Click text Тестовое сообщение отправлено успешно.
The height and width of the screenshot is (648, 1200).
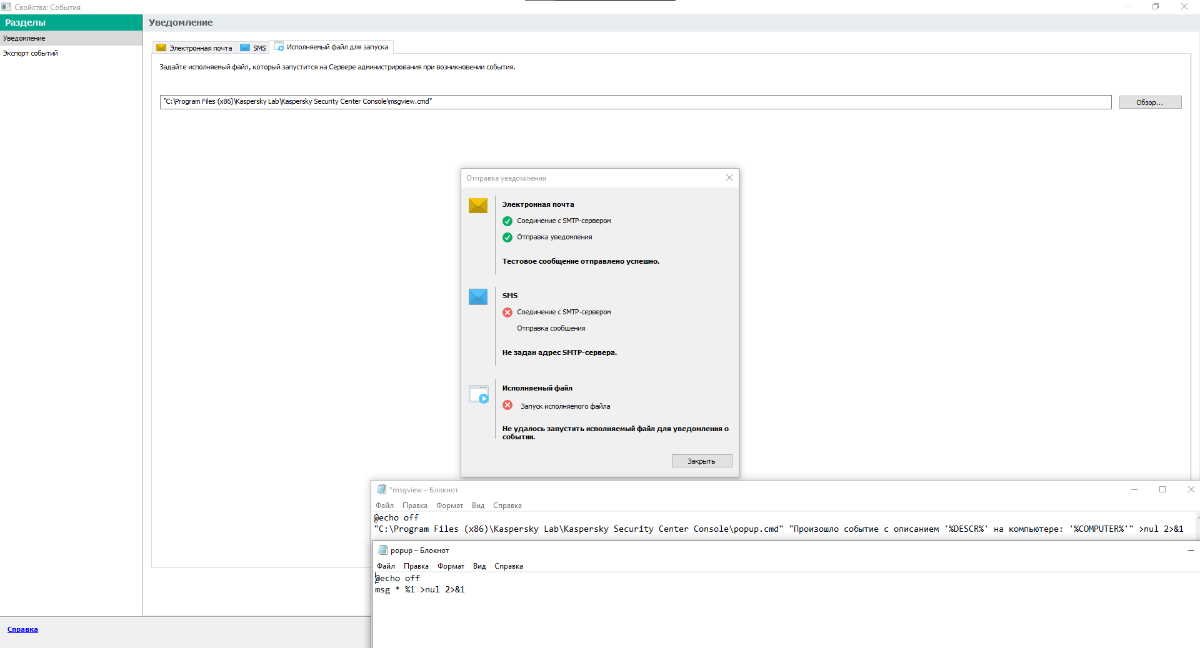[581, 261]
